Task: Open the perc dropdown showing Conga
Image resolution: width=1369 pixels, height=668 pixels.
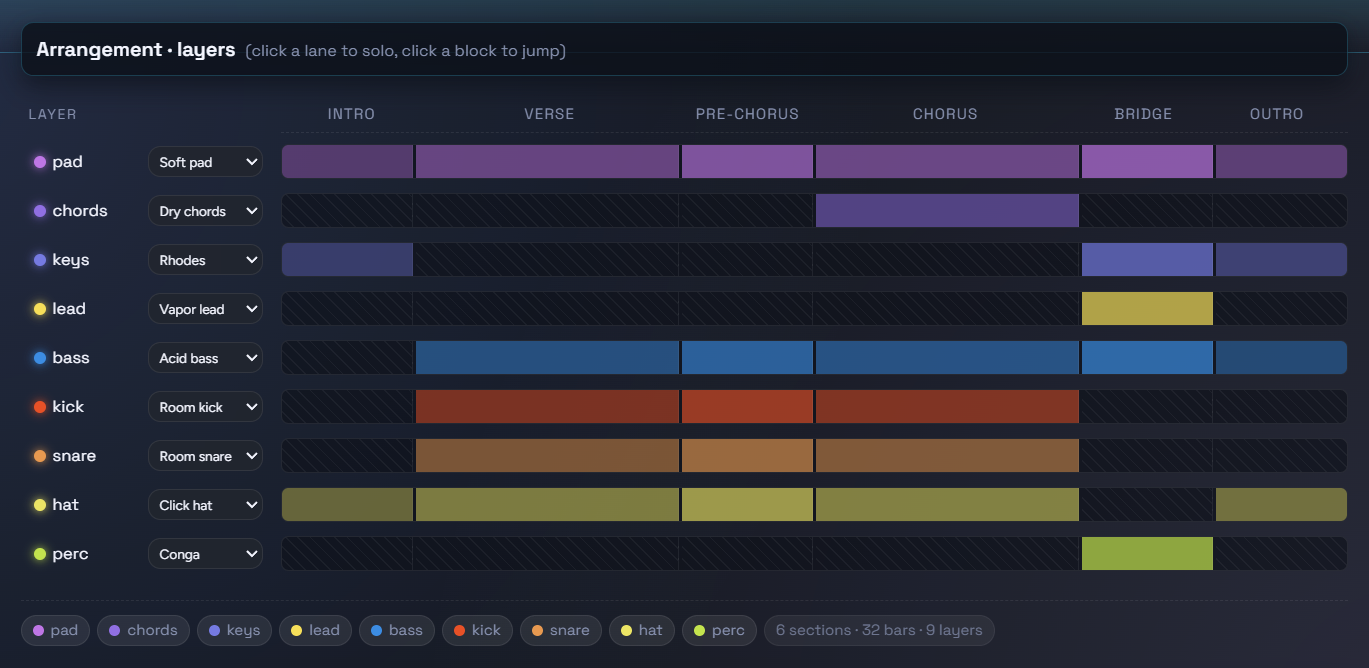Action: tap(205, 554)
